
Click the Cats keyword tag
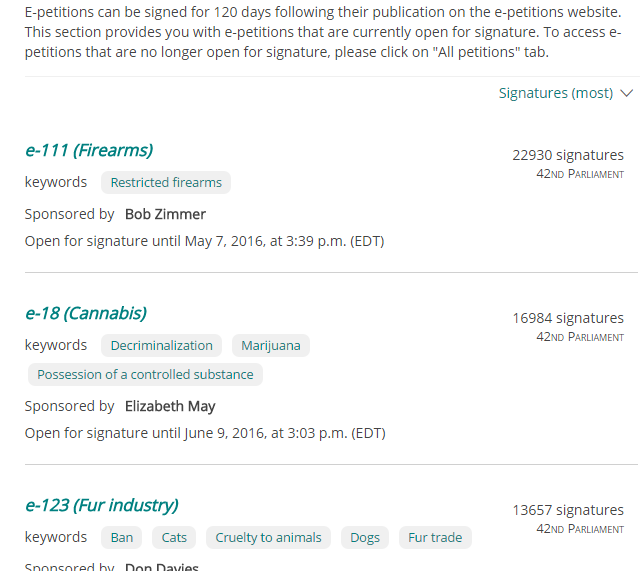pos(175,538)
